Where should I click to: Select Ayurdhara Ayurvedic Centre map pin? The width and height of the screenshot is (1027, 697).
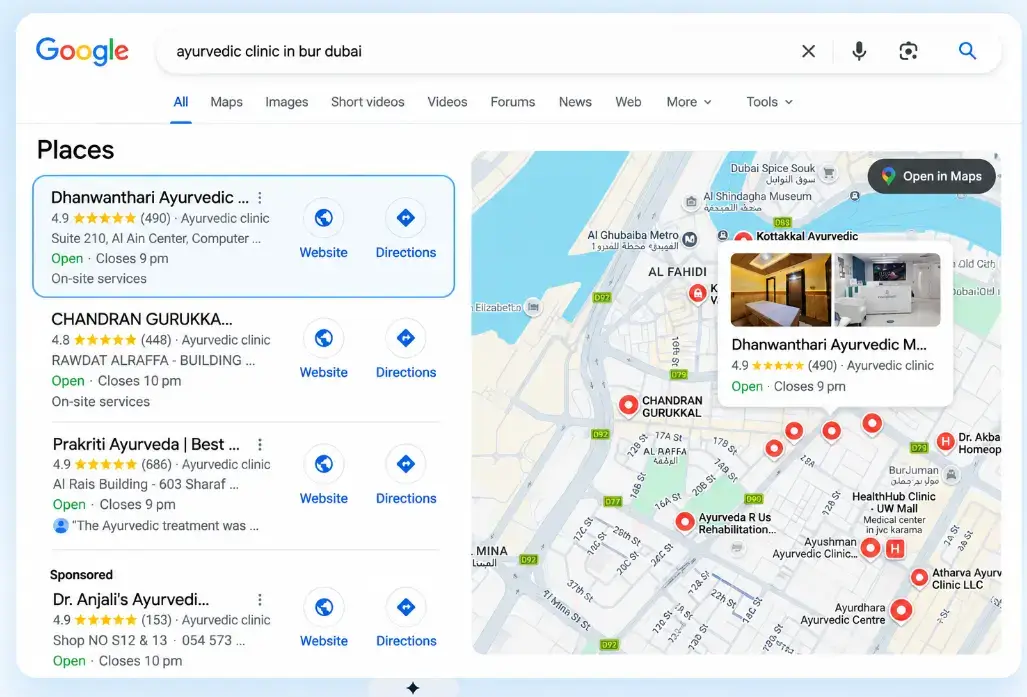901,610
